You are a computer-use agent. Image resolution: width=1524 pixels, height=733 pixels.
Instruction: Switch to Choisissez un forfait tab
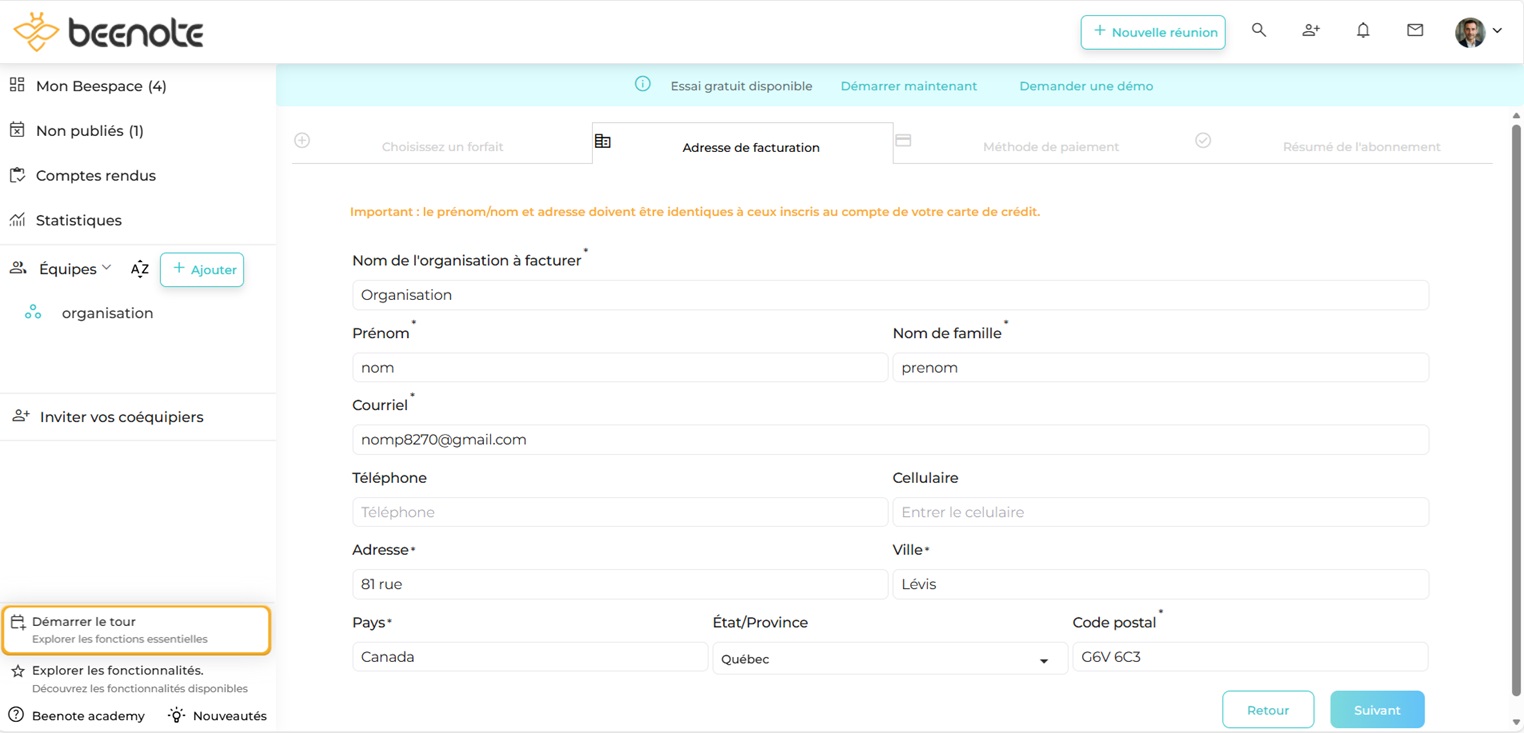(x=442, y=147)
